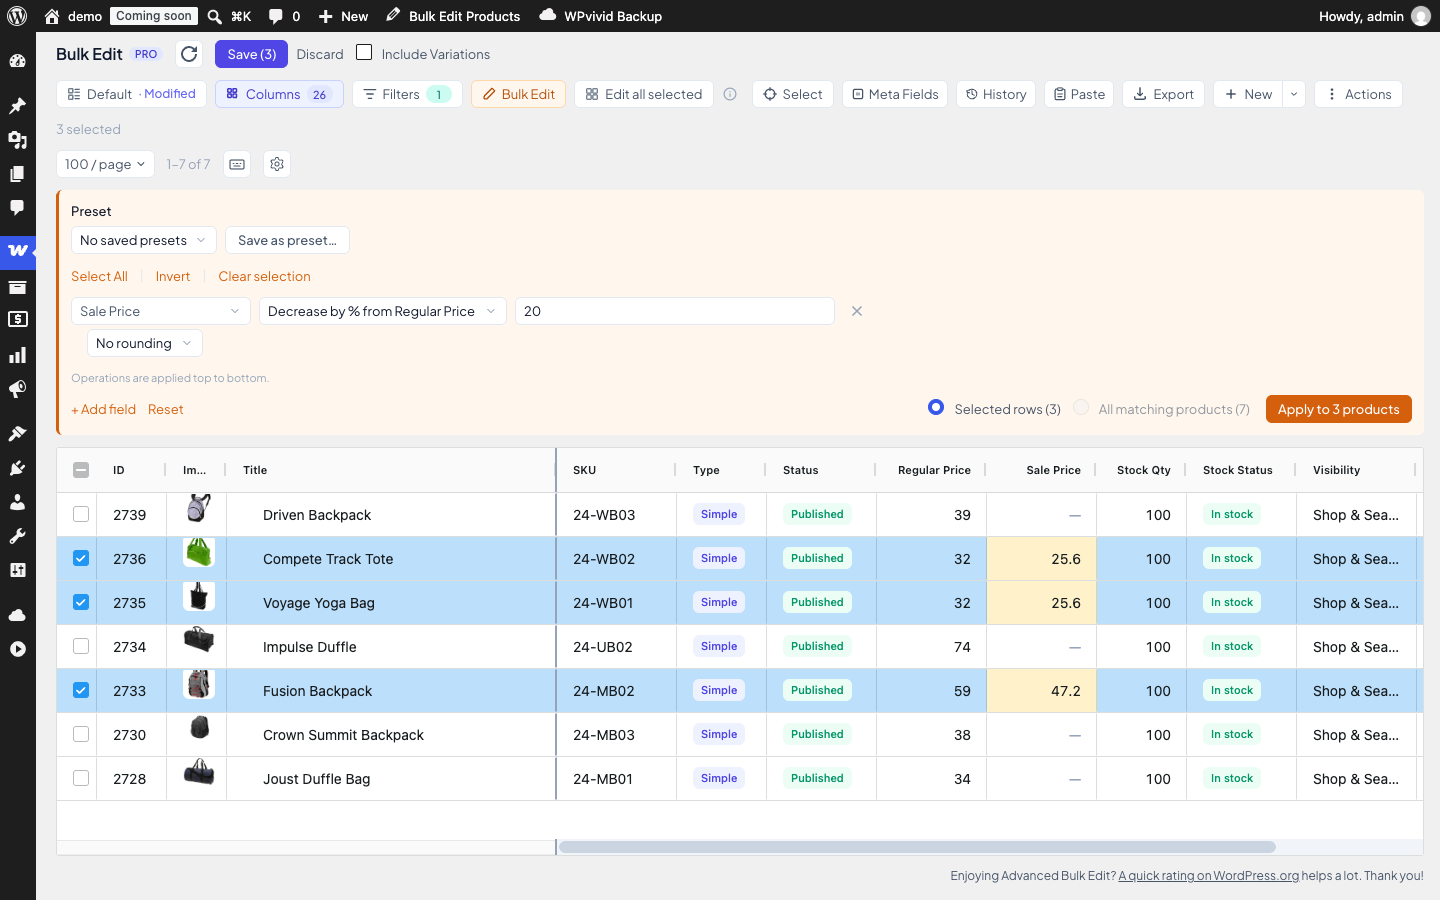Toggle the select-all header checkbox
Image resolution: width=1440 pixels, height=900 pixels.
click(x=81, y=470)
